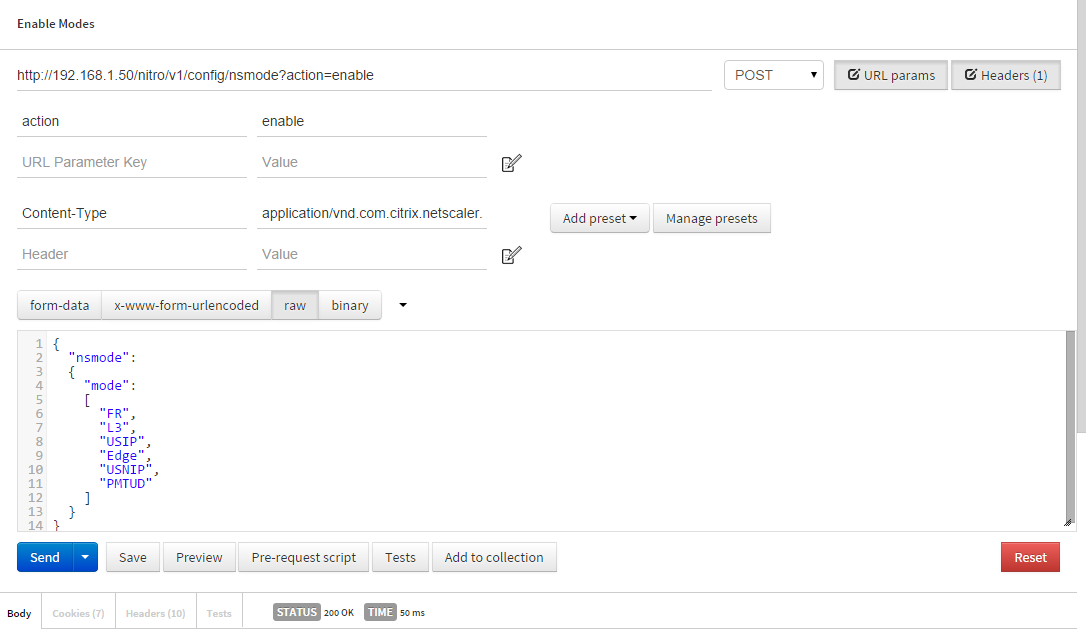Open the POST method dropdown

pyautogui.click(x=773, y=75)
